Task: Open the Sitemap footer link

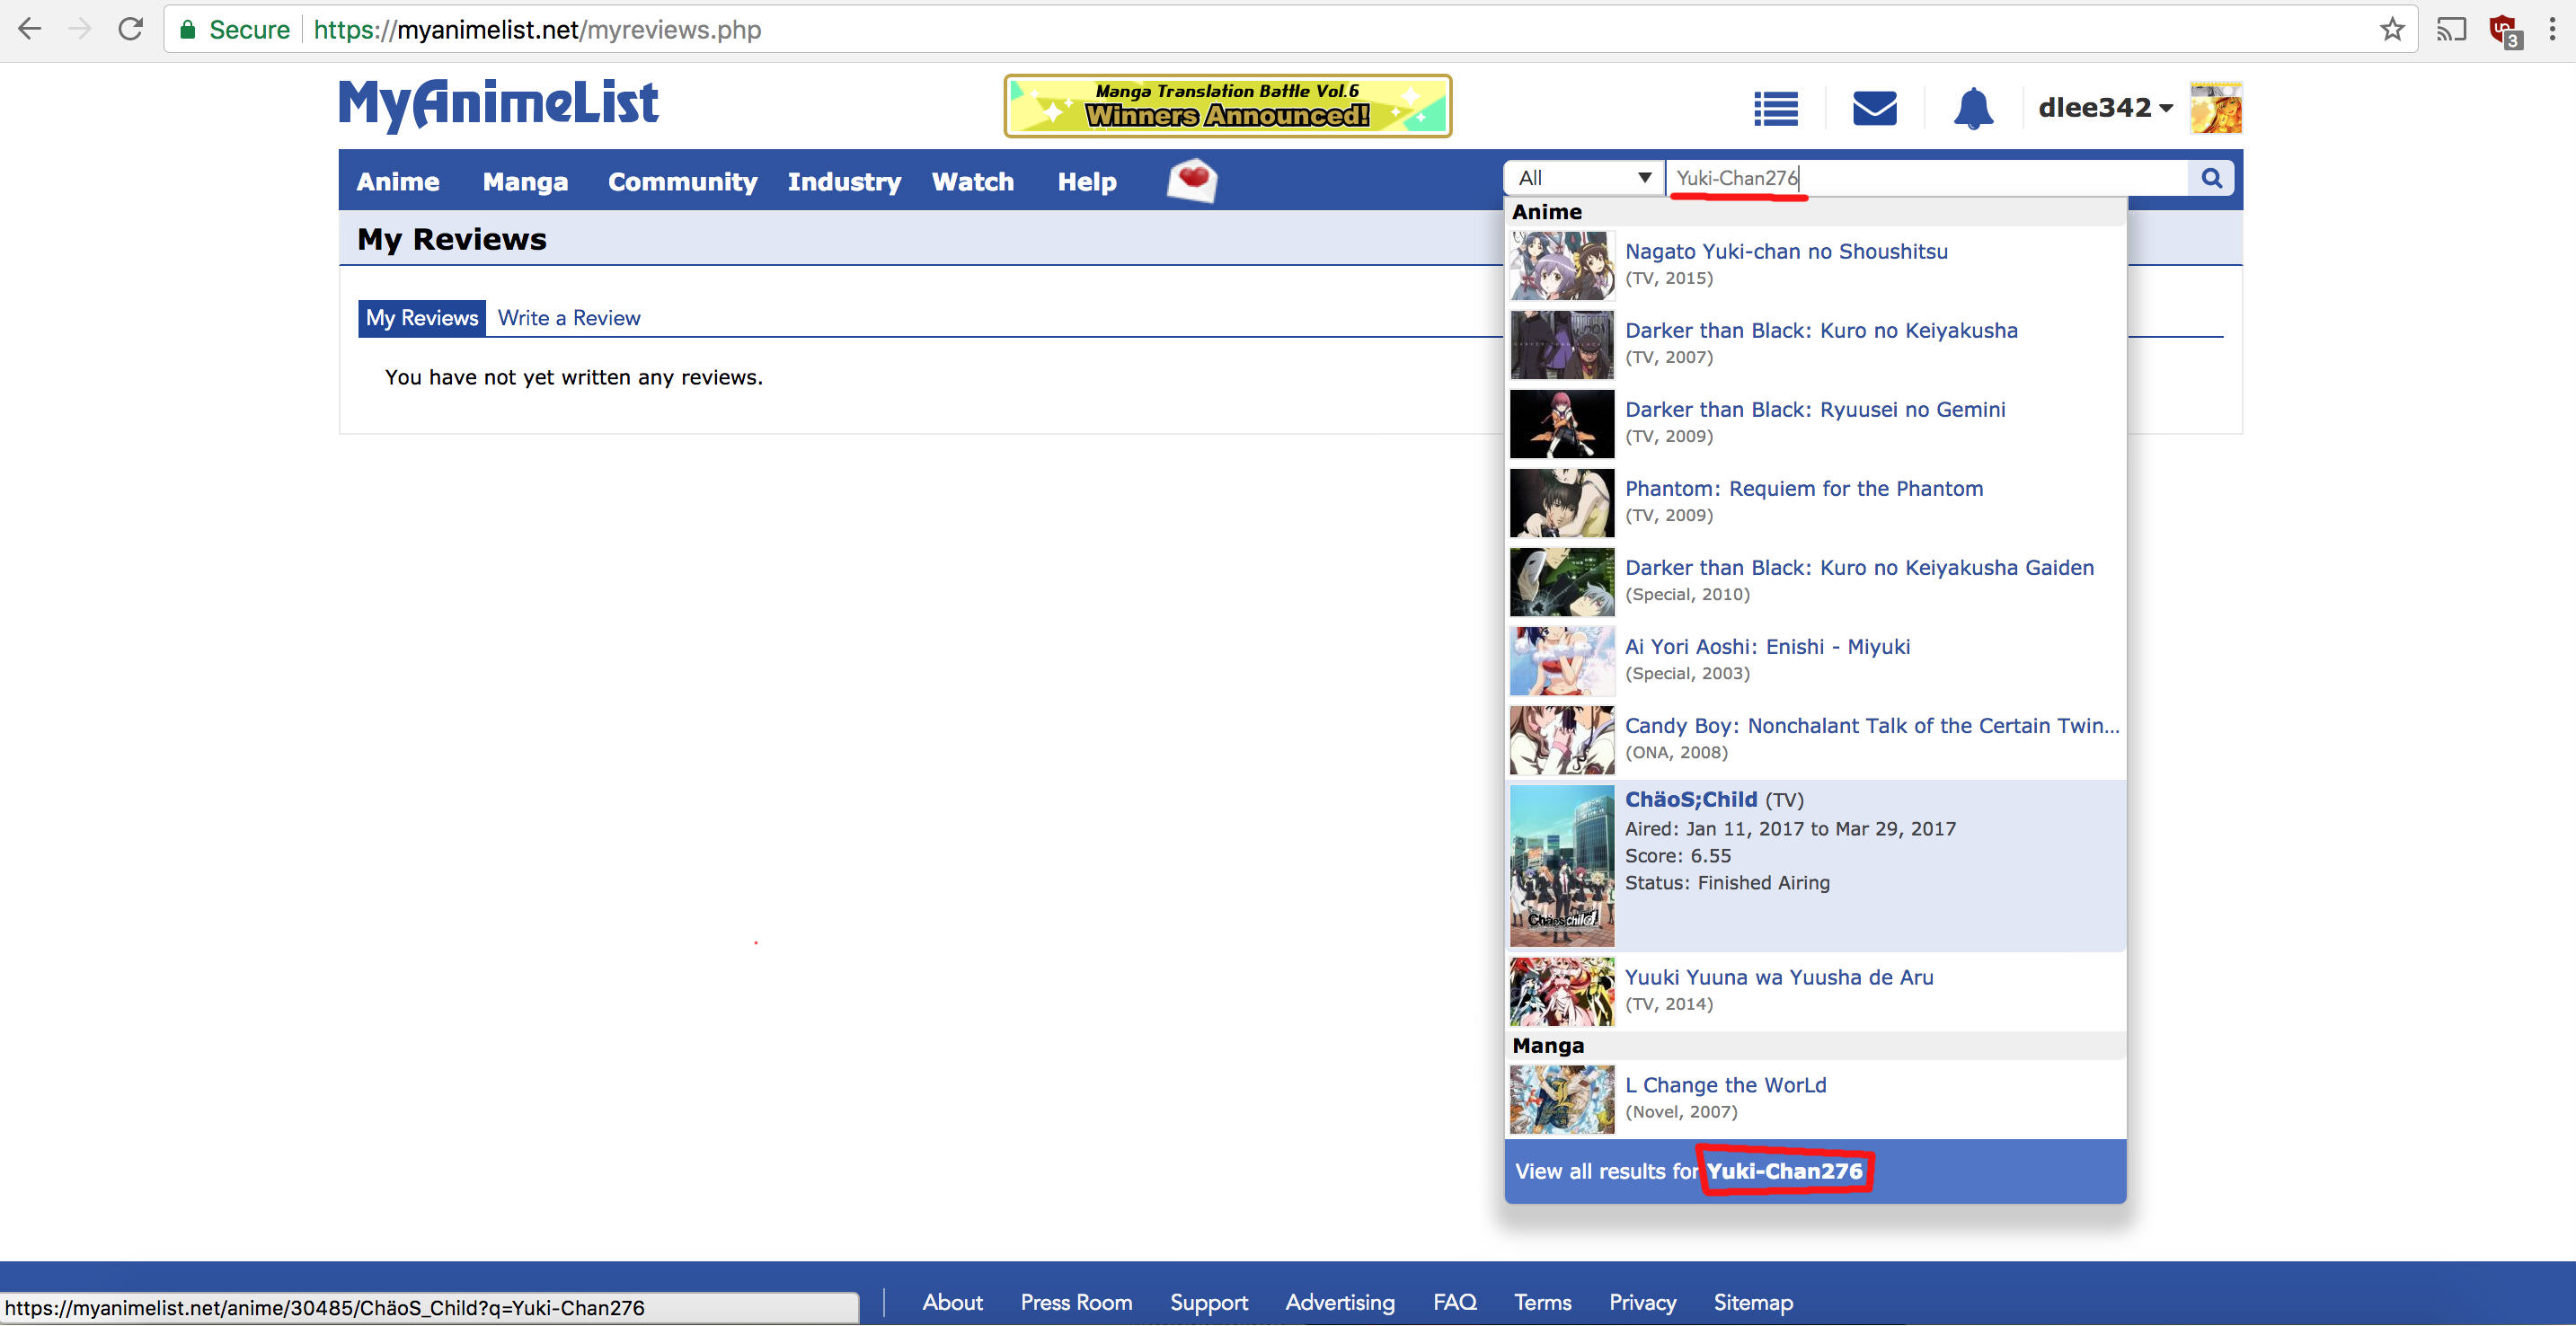Action: pos(1753,1302)
